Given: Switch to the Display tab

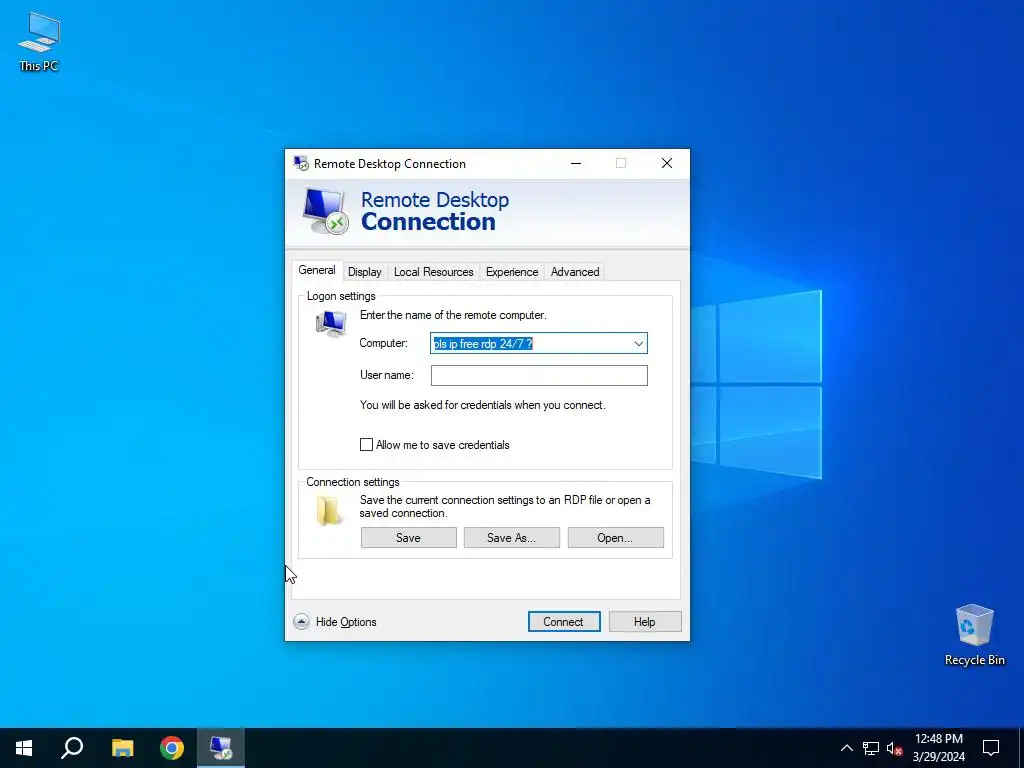Looking at the screenshot, I should [364, 272].
